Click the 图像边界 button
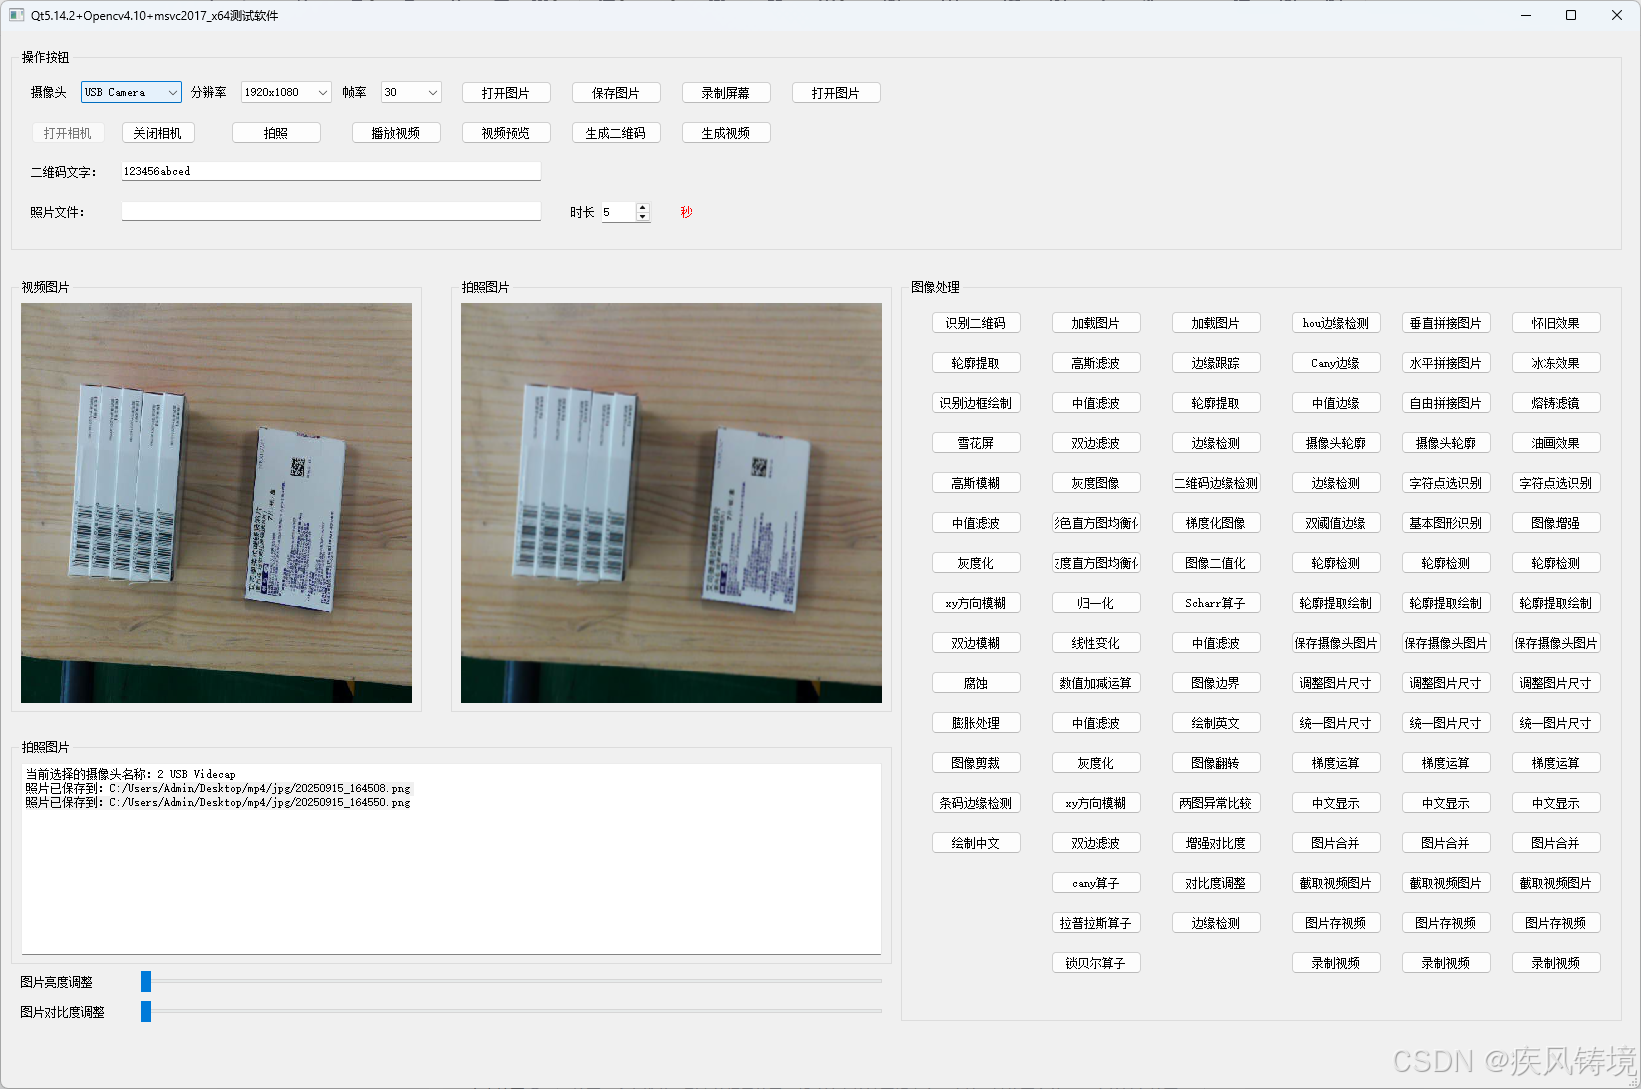Viewport: 1641px width, 1089px height. point(1216,683)
